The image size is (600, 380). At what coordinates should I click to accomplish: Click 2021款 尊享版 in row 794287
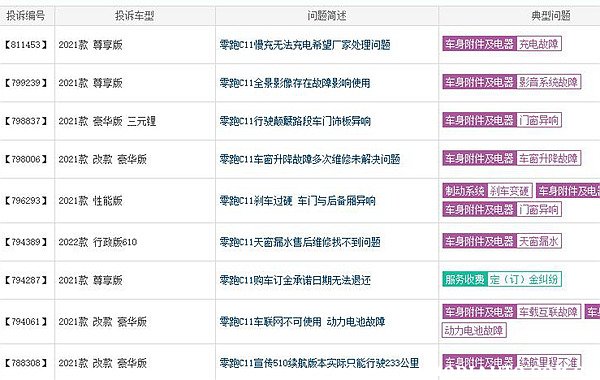90,280
